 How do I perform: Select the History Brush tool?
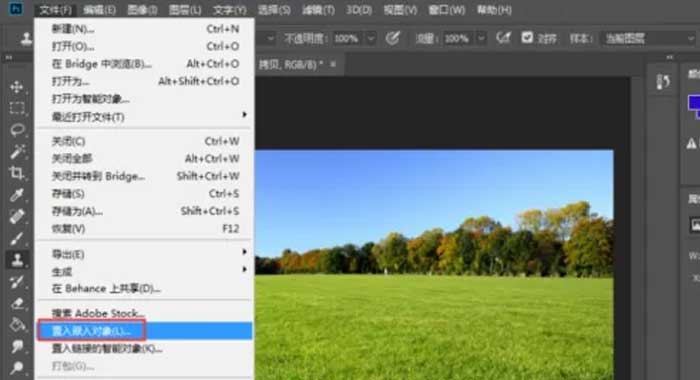tap(17, 281)
